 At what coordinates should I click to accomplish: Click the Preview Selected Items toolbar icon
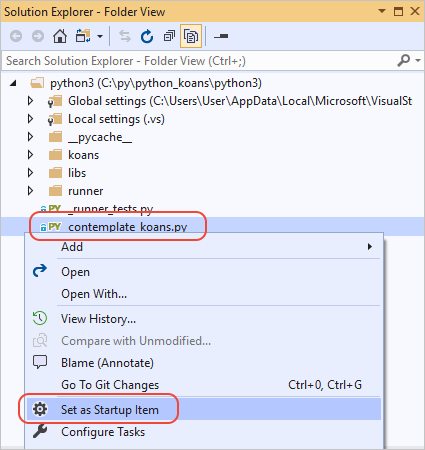click(x=221, y=36)
